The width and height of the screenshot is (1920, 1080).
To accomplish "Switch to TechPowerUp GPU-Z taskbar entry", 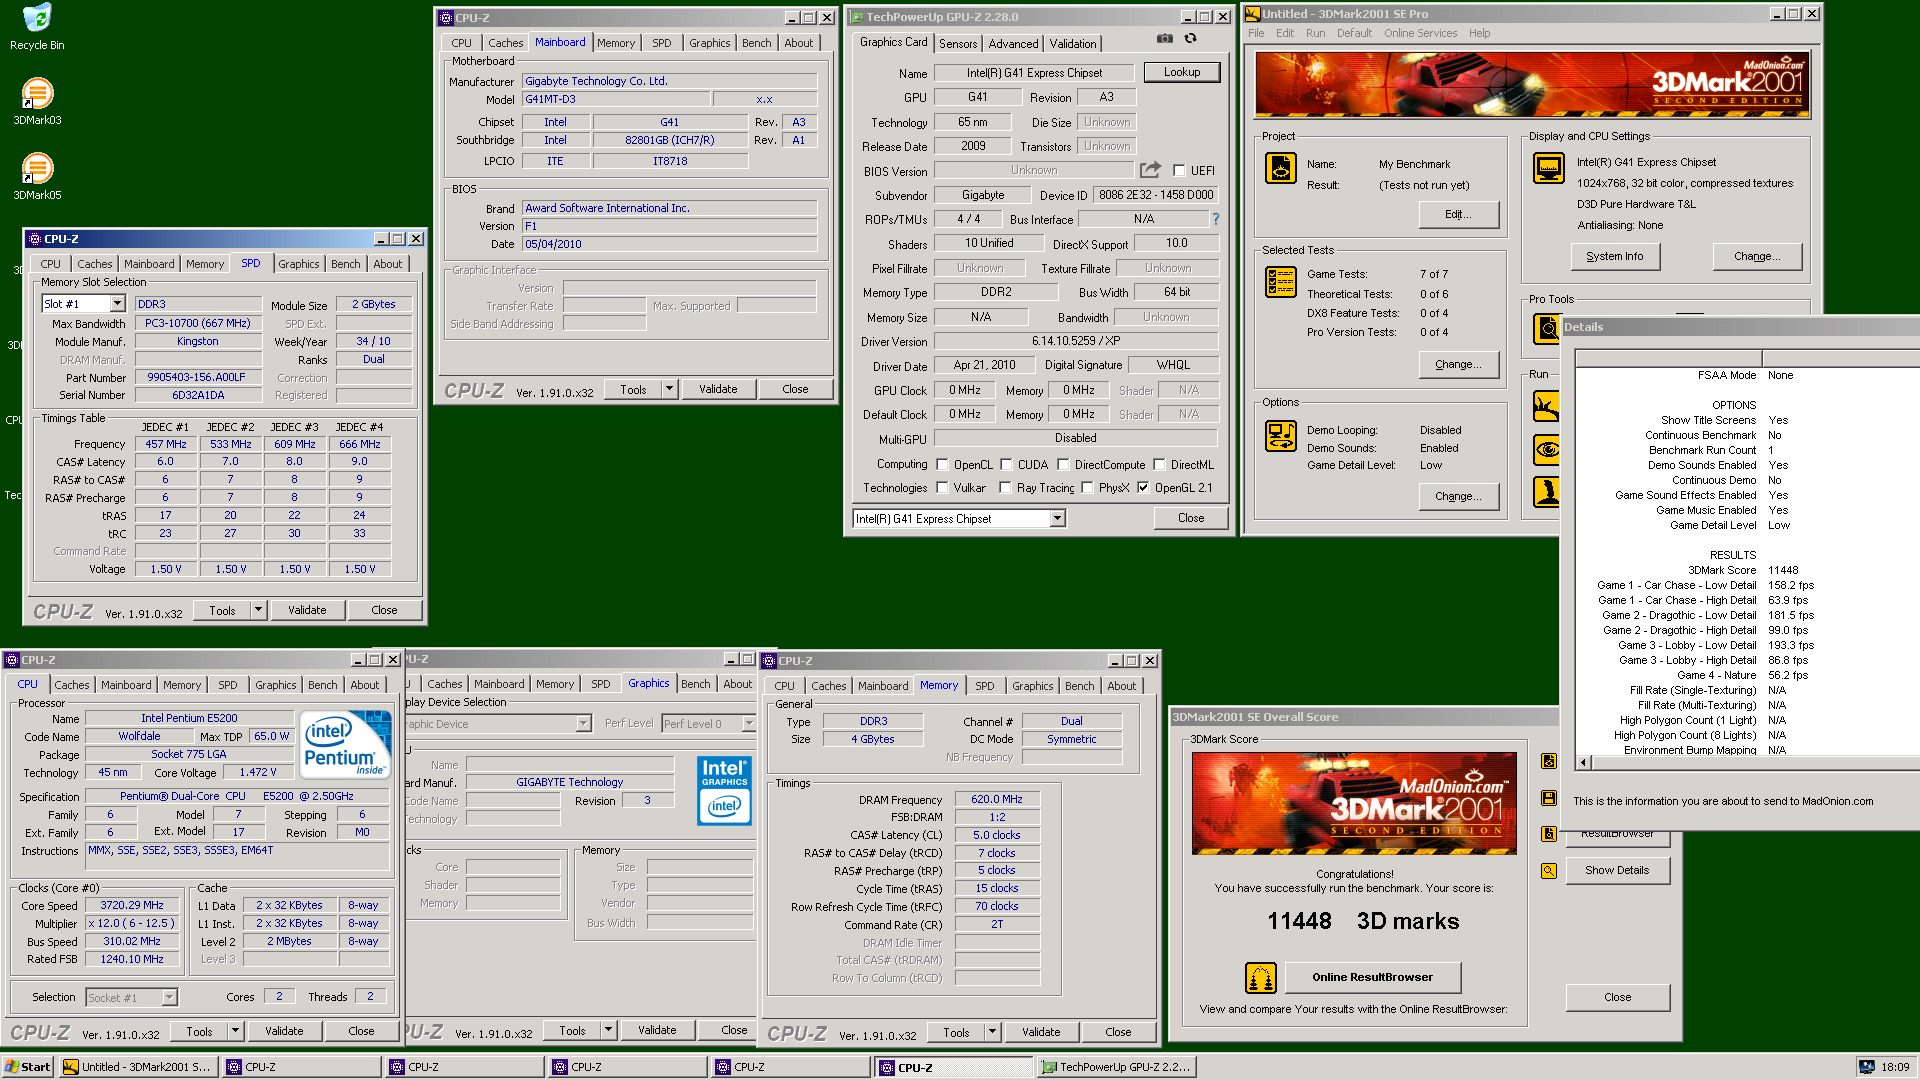I will [1116, 1067].
